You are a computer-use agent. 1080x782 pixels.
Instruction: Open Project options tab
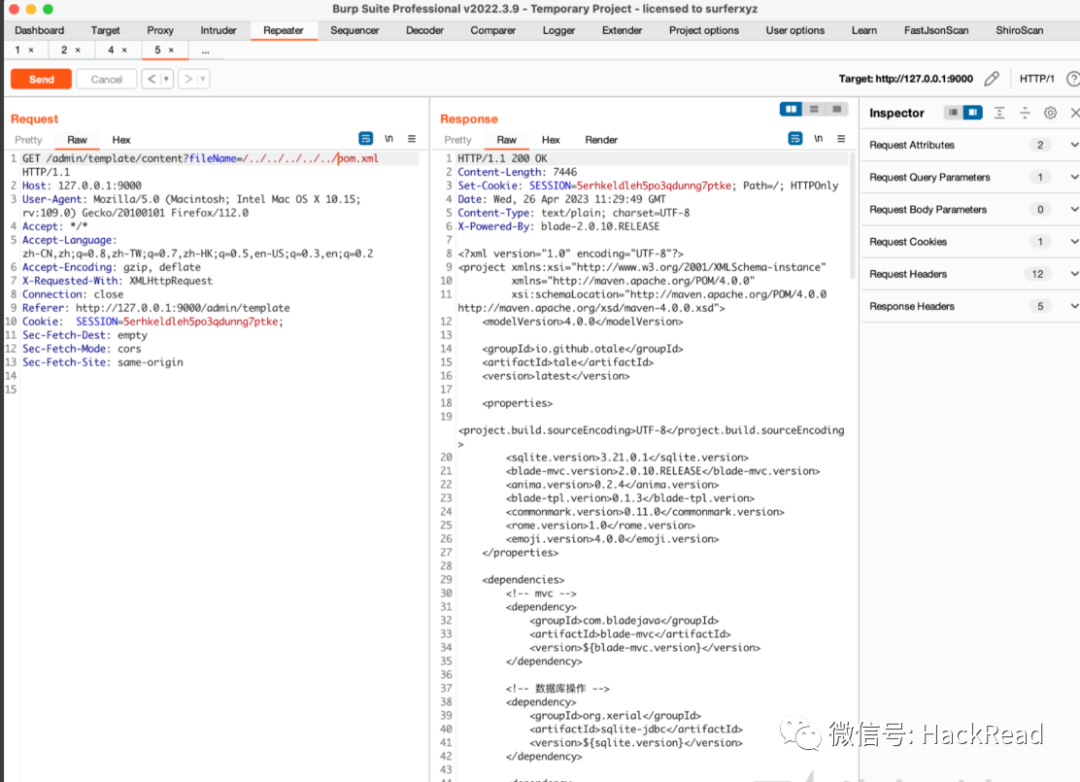(704, 30)
